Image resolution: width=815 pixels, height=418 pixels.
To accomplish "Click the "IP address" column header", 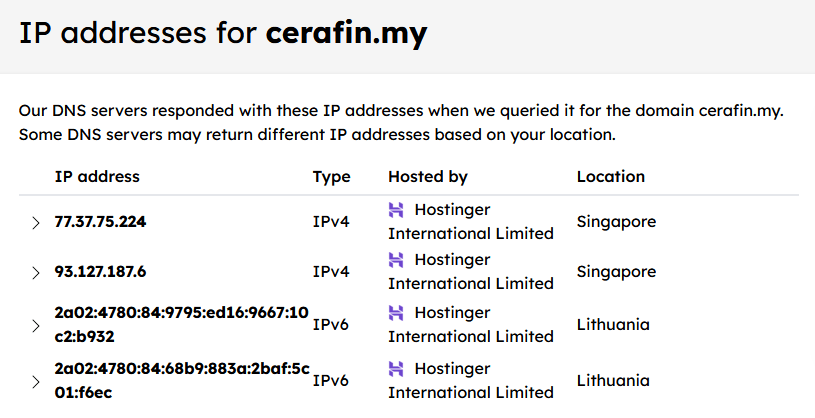I will click(x=97, y=177).
